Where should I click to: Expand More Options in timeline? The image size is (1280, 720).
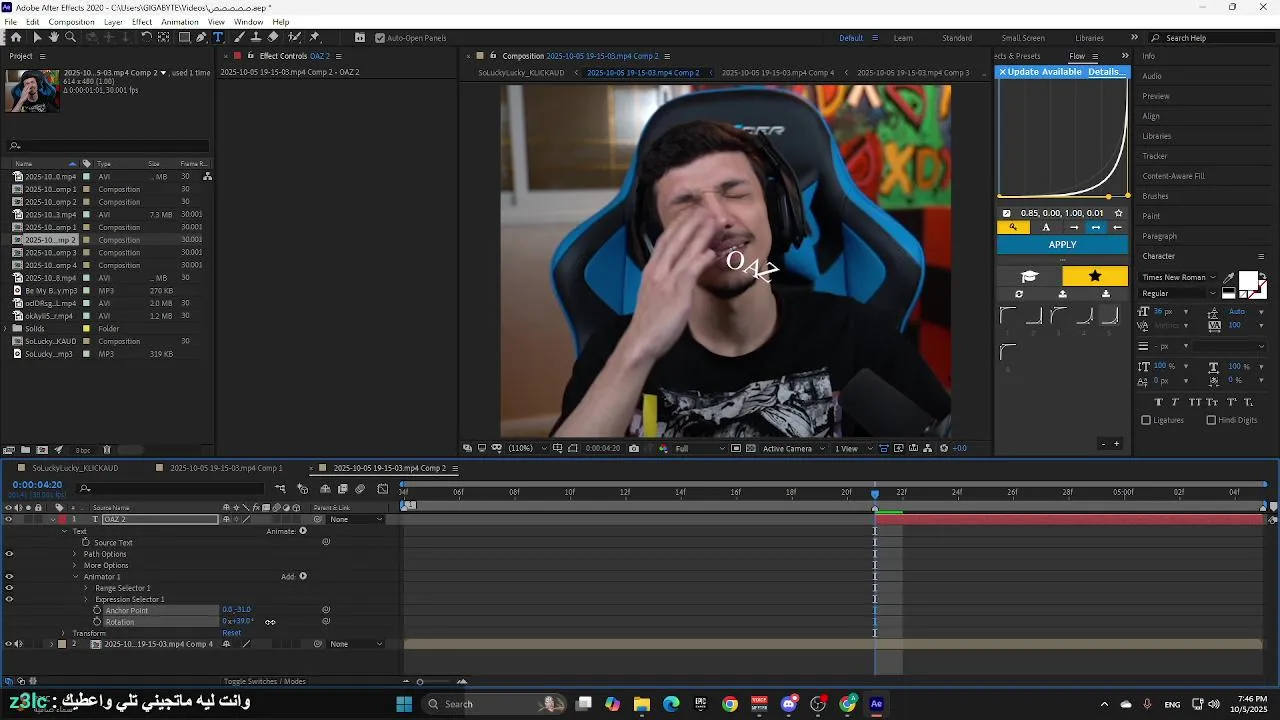click(x=75, y=566)
